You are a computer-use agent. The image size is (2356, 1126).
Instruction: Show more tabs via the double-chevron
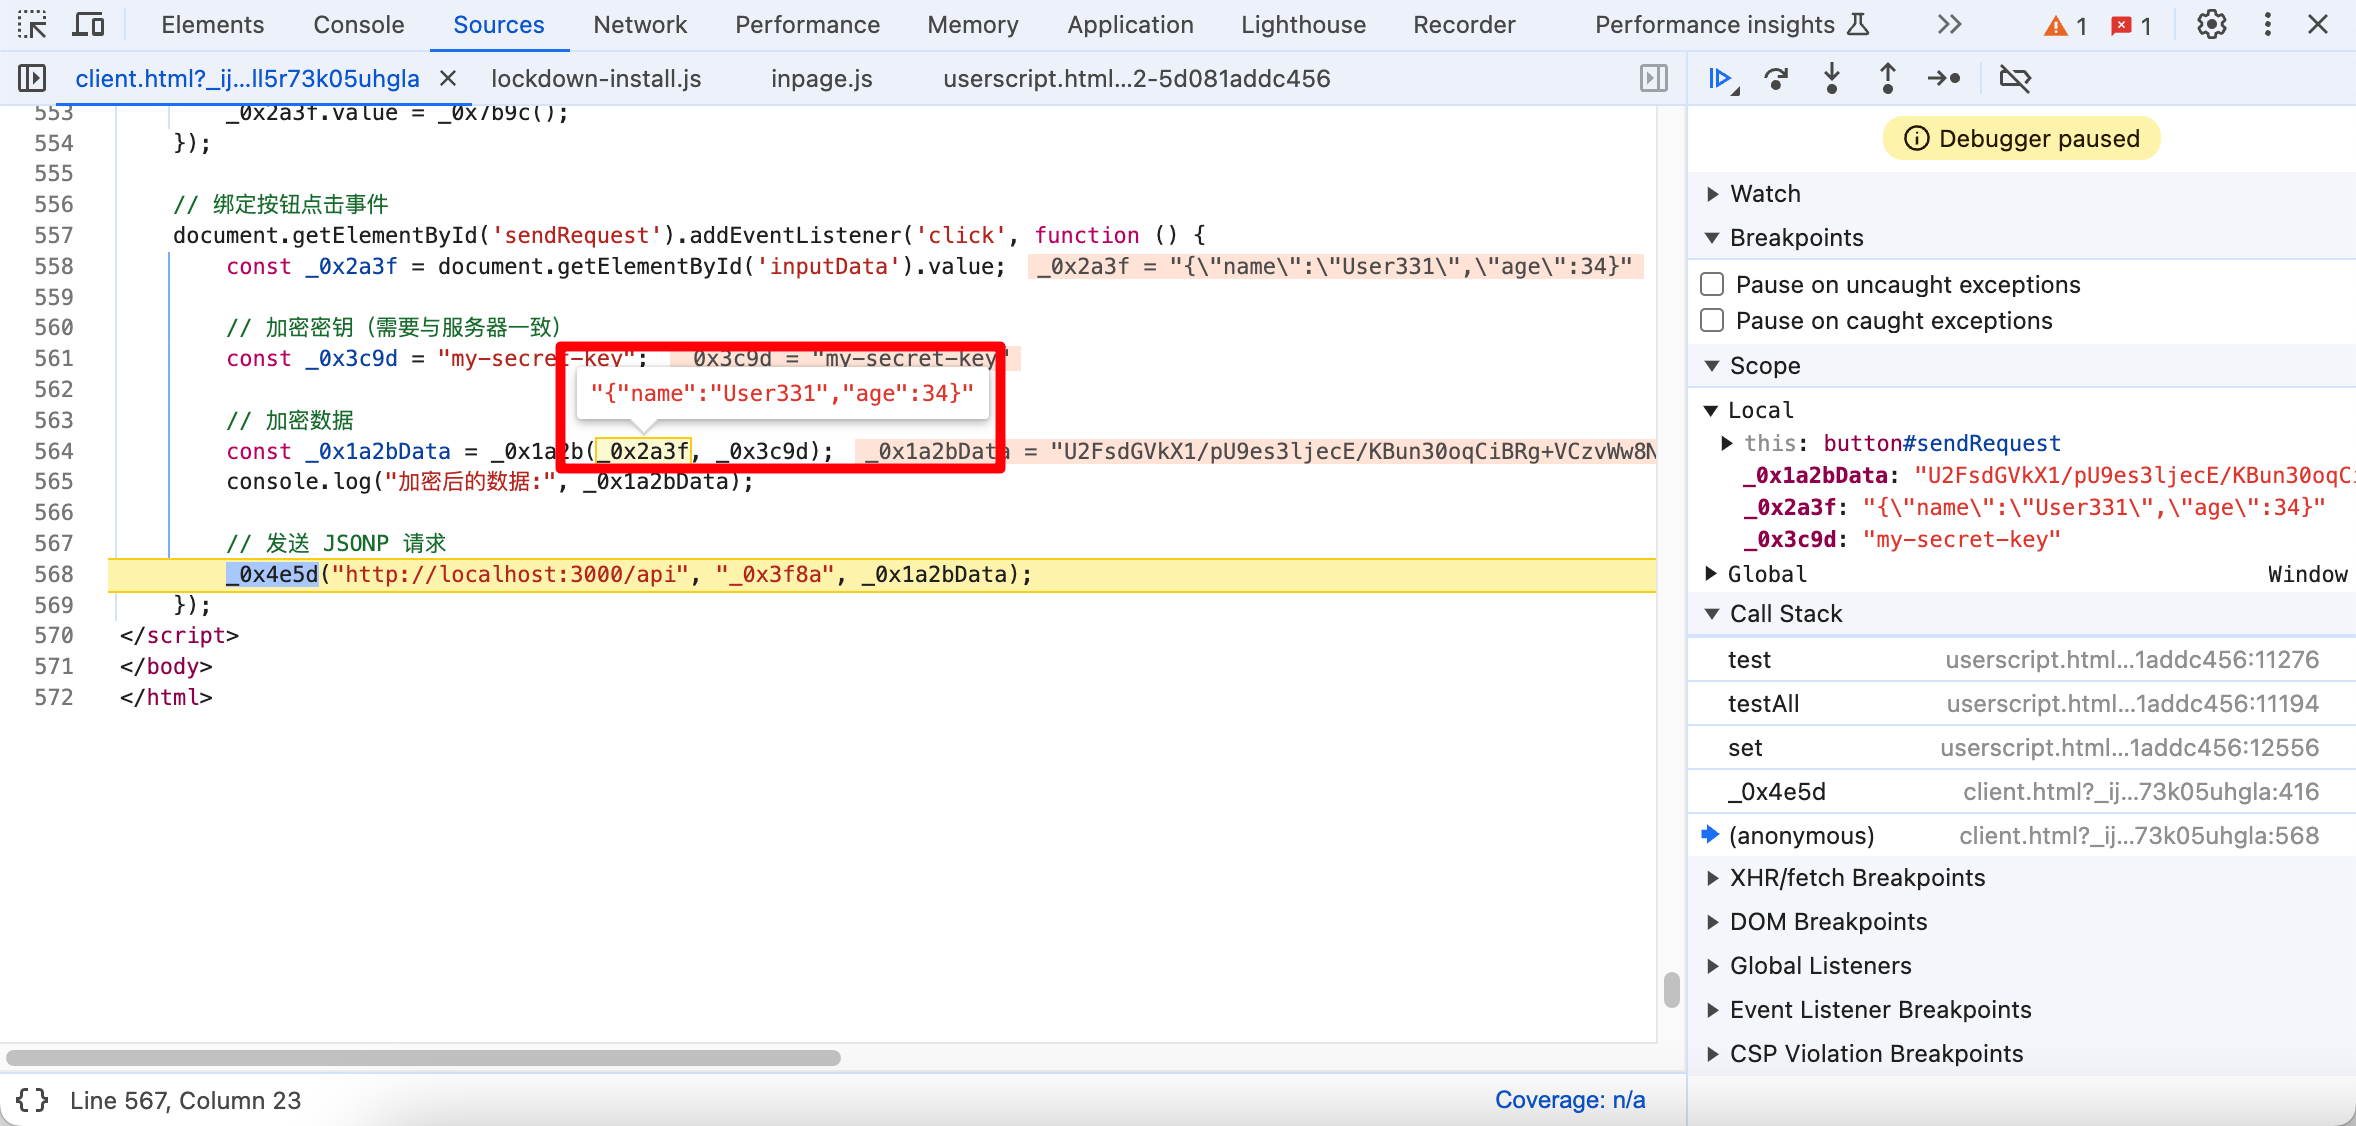click(1949, 24)
